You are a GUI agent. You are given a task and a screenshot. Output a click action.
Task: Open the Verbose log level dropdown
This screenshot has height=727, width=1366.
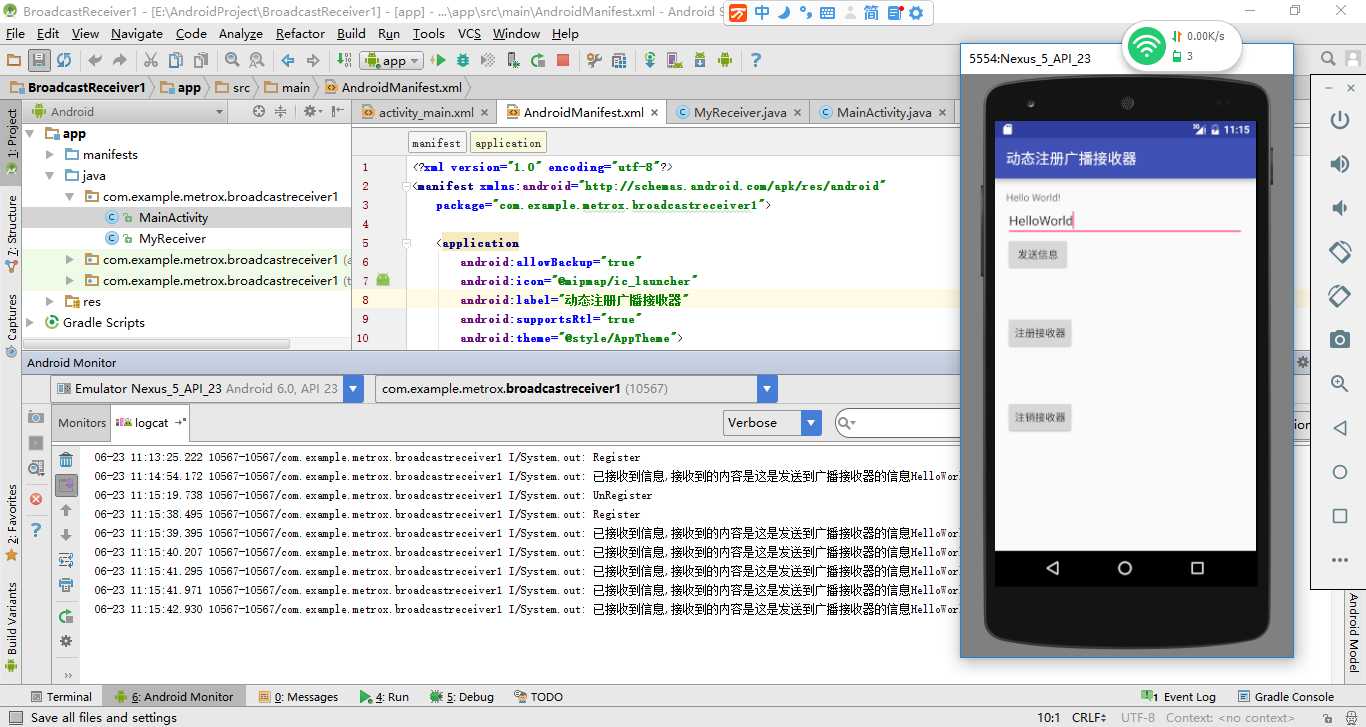(772, 423)
